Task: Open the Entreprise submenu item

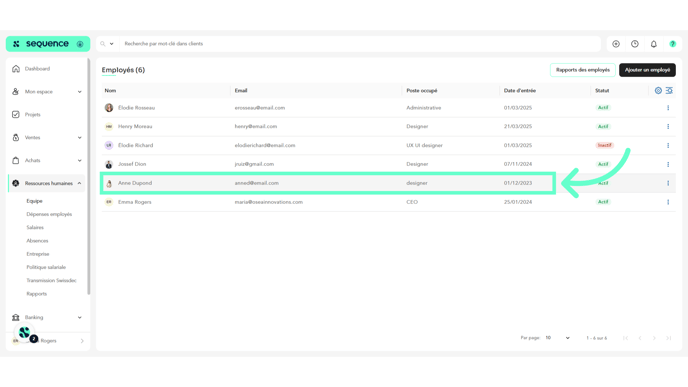Action: pos(38,254)
